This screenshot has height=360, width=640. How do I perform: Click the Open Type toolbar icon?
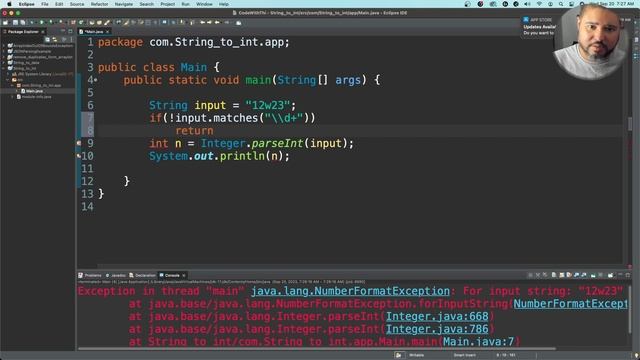92,22
